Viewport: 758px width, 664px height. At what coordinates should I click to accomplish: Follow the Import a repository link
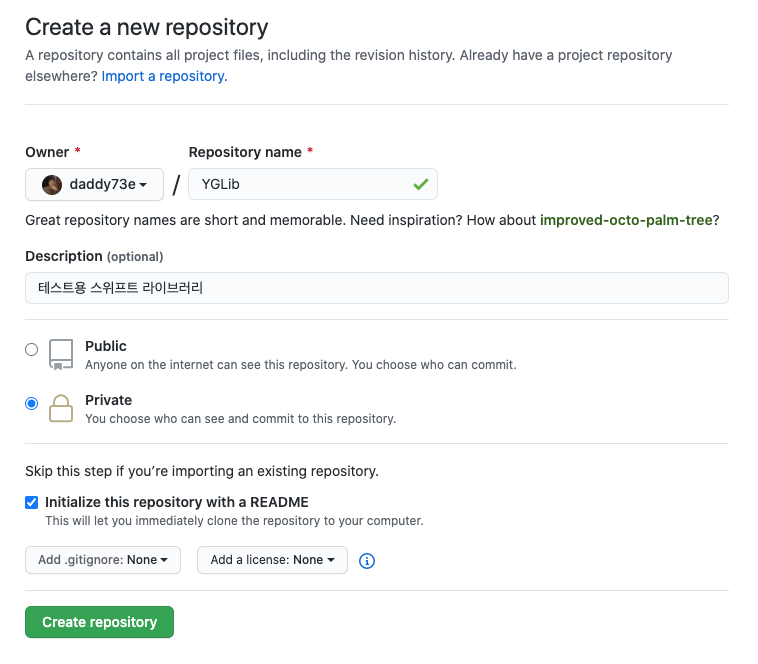coord(164,76)
